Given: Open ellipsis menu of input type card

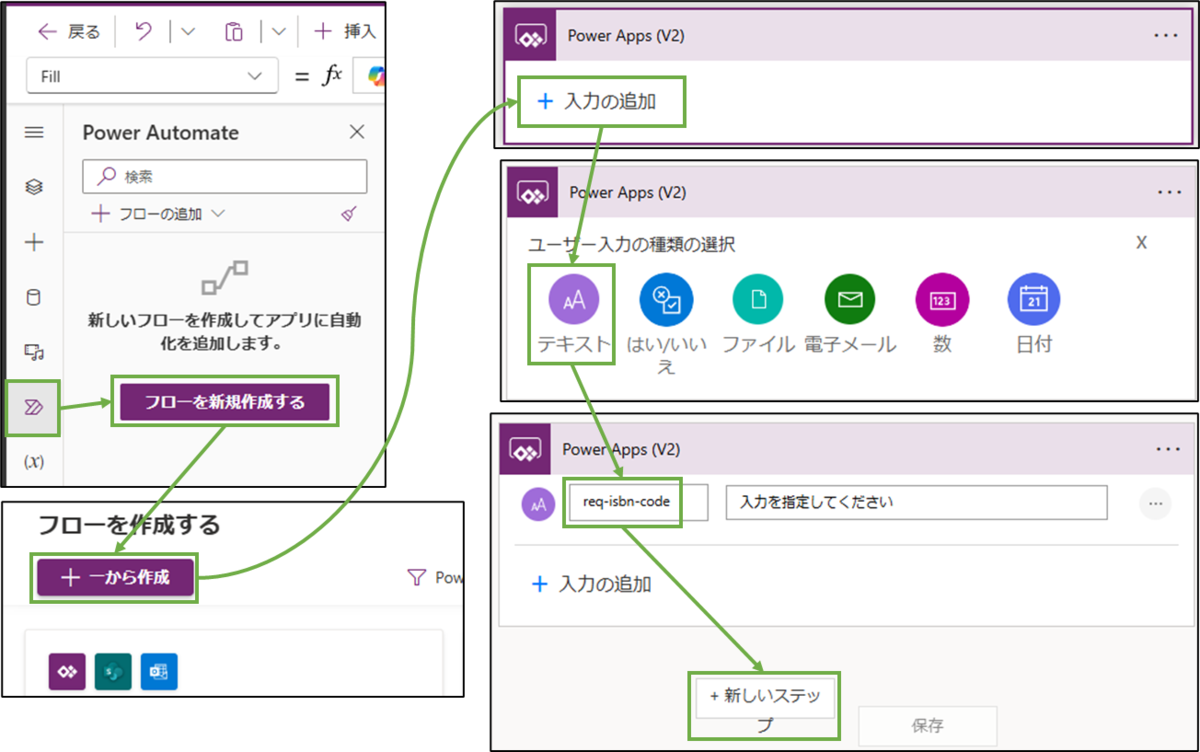Looking at the screenshot, I should [x=1167, y=192].
